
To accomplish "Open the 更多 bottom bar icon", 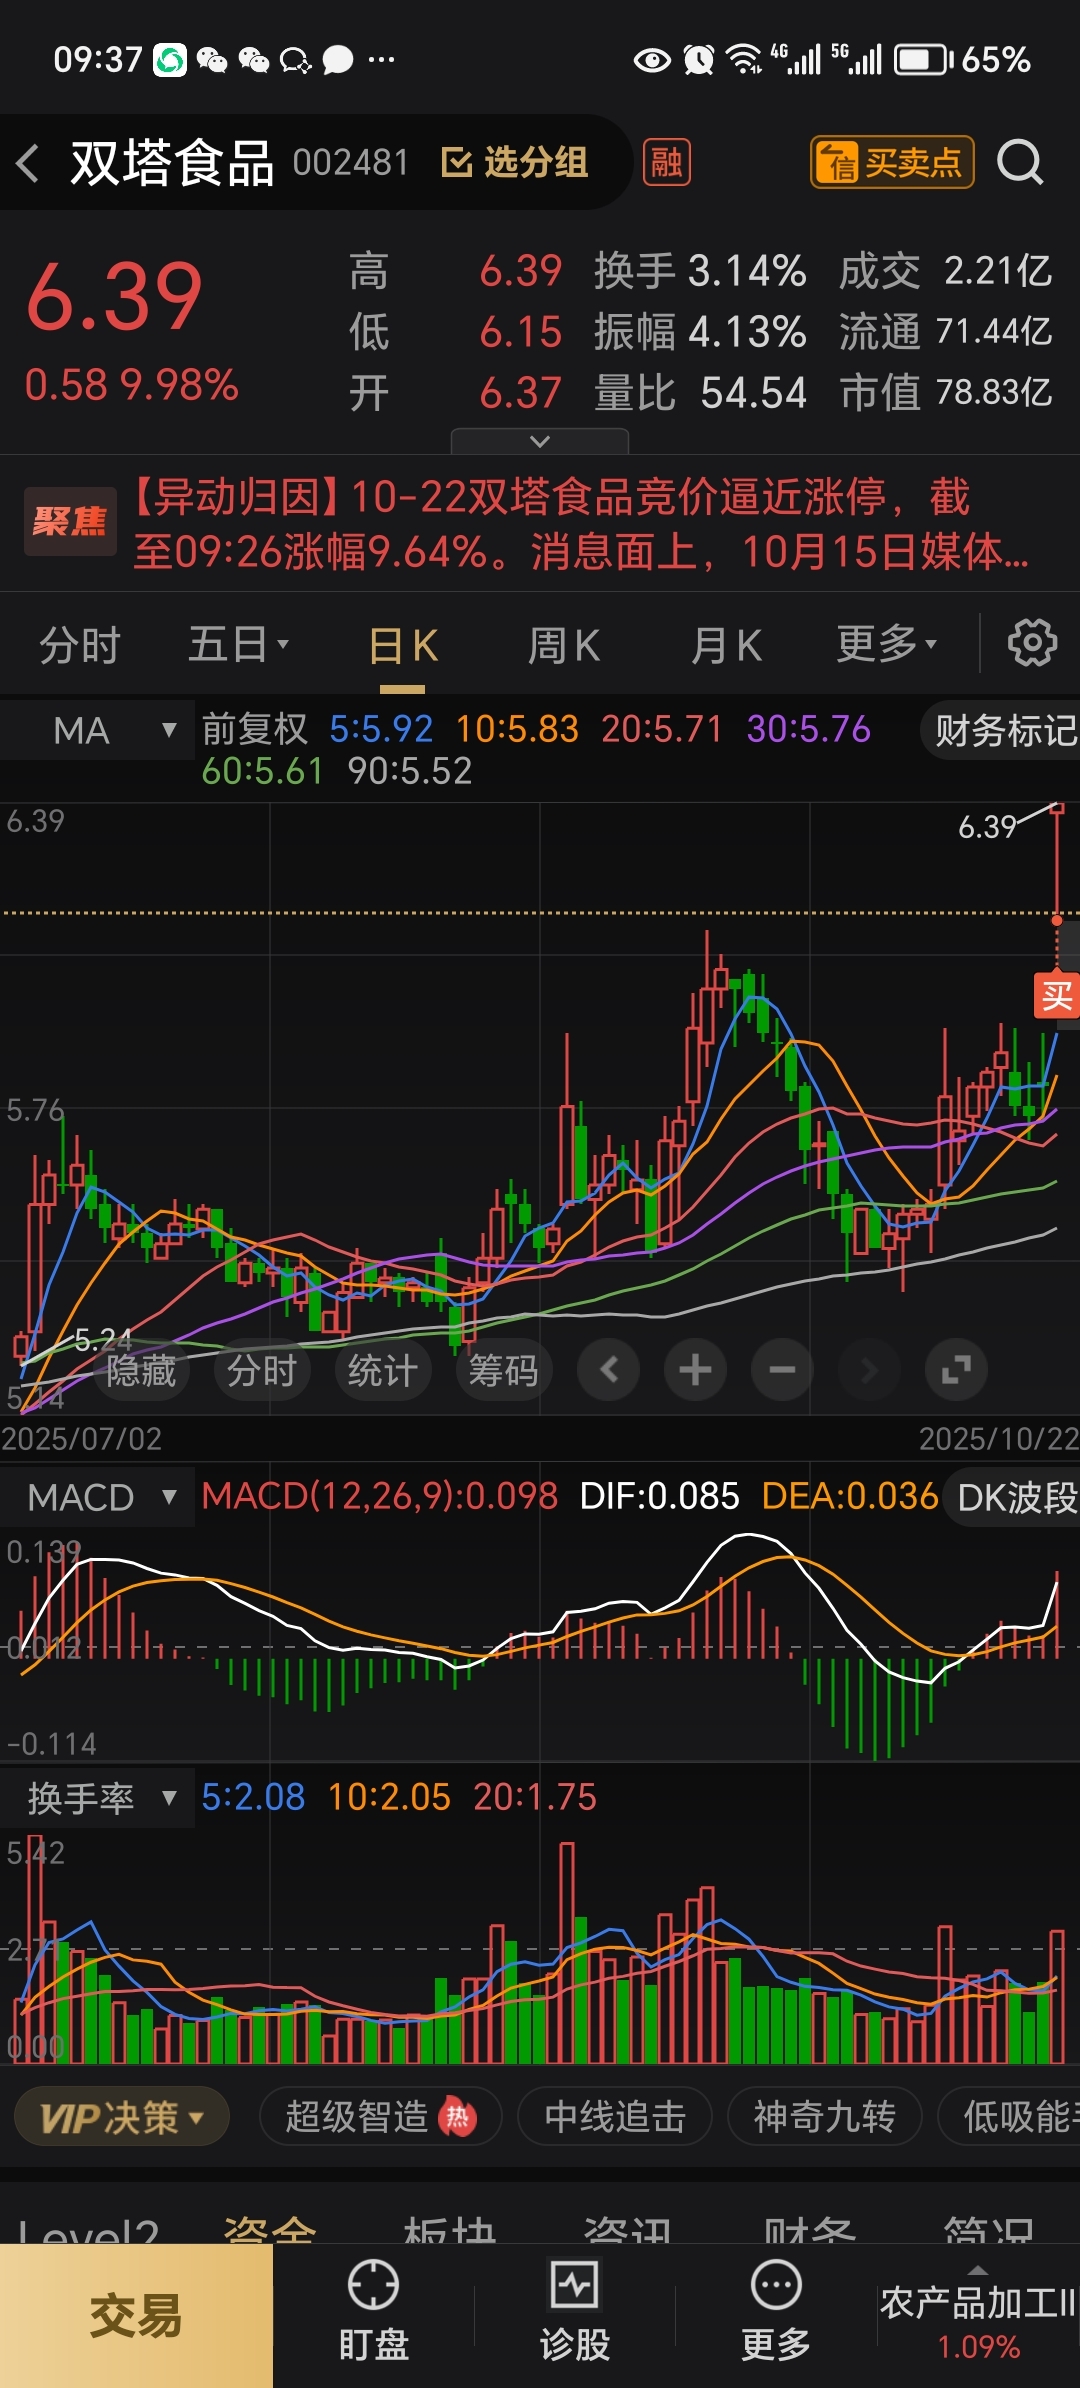I will tap(776, 2311).
